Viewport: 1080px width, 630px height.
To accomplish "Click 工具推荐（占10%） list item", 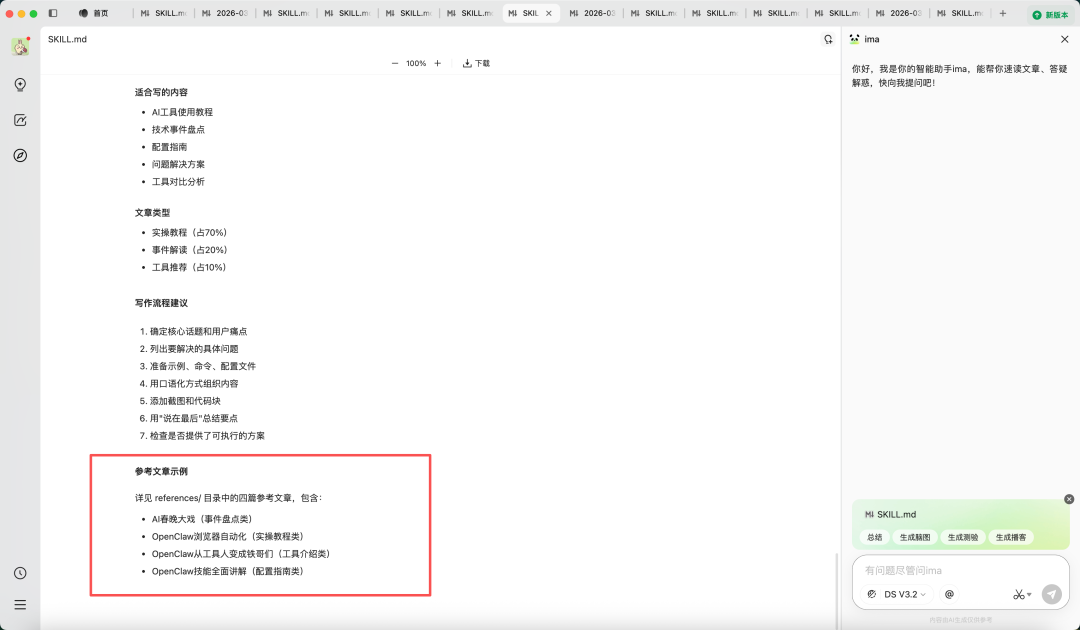I will click(x=189, y=267).
